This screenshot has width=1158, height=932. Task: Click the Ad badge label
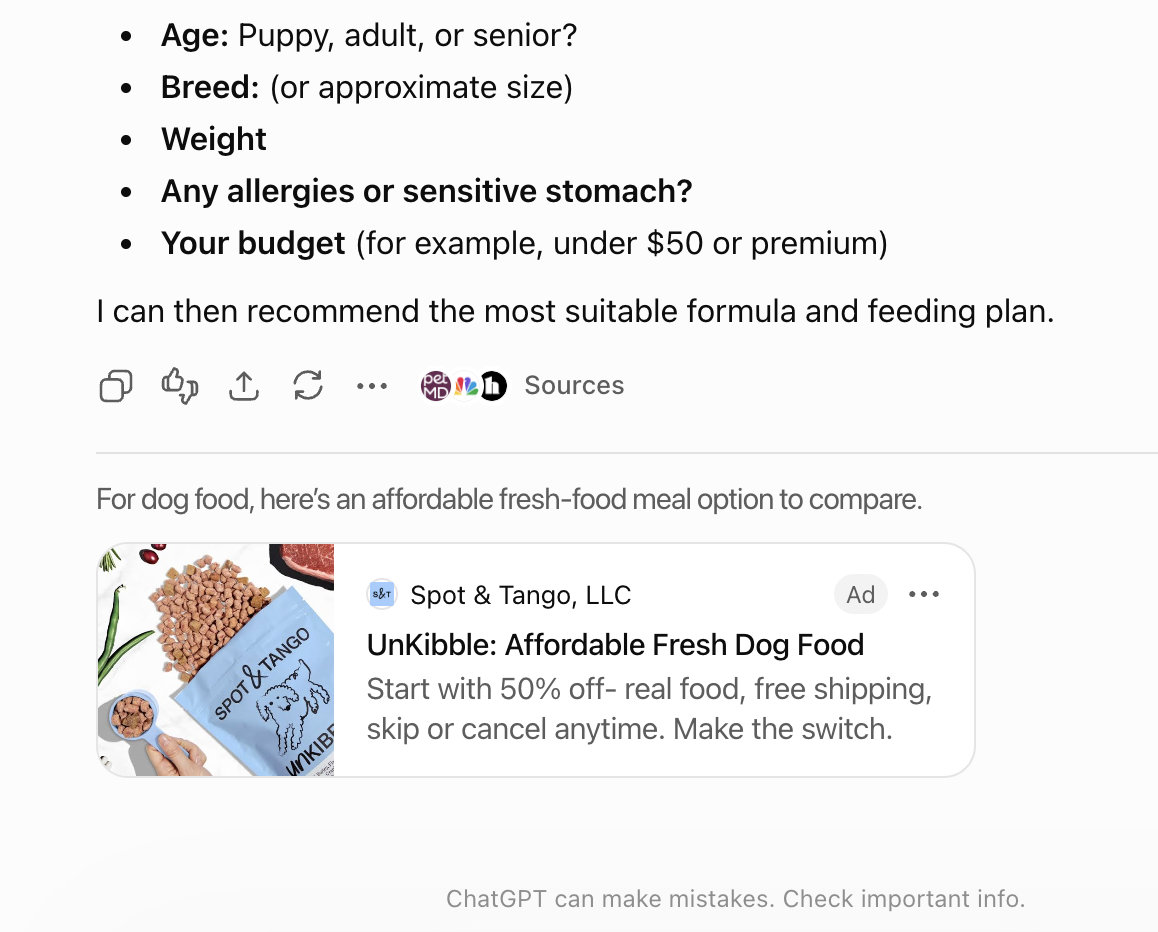point(860,595)
